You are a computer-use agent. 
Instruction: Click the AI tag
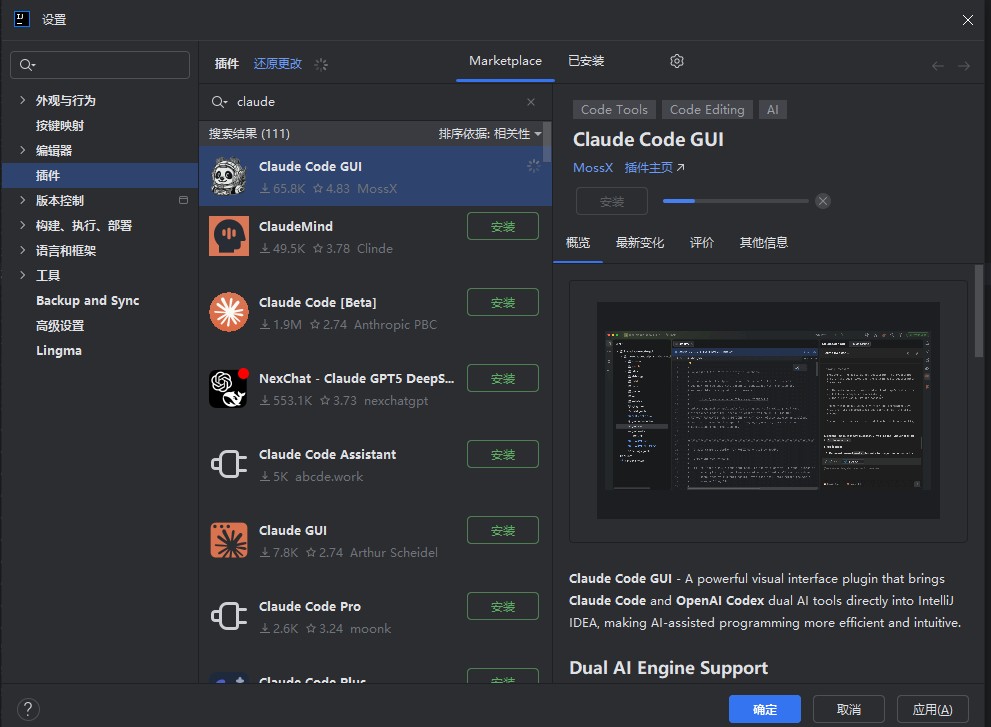click(772, 109)
